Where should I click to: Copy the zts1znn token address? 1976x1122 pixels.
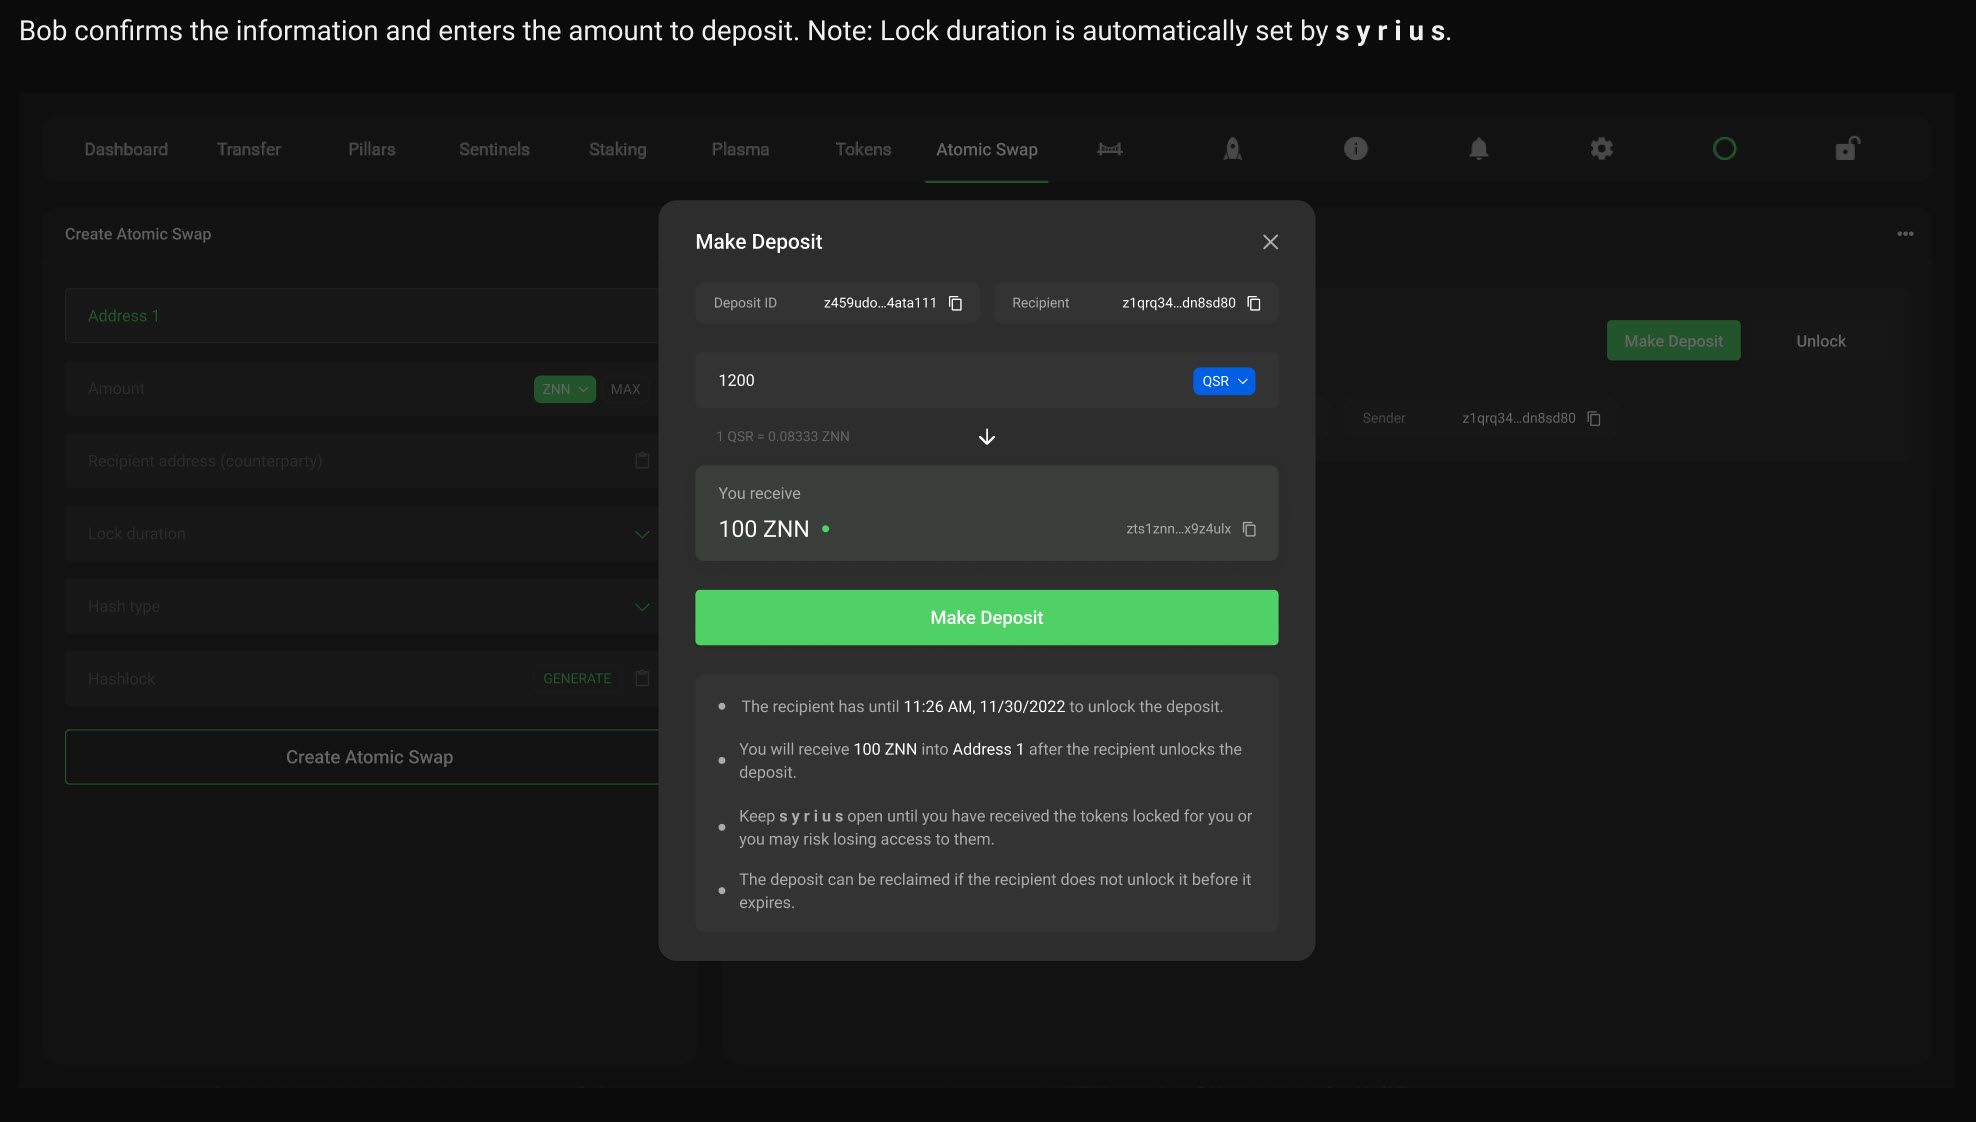(1249, 529)
